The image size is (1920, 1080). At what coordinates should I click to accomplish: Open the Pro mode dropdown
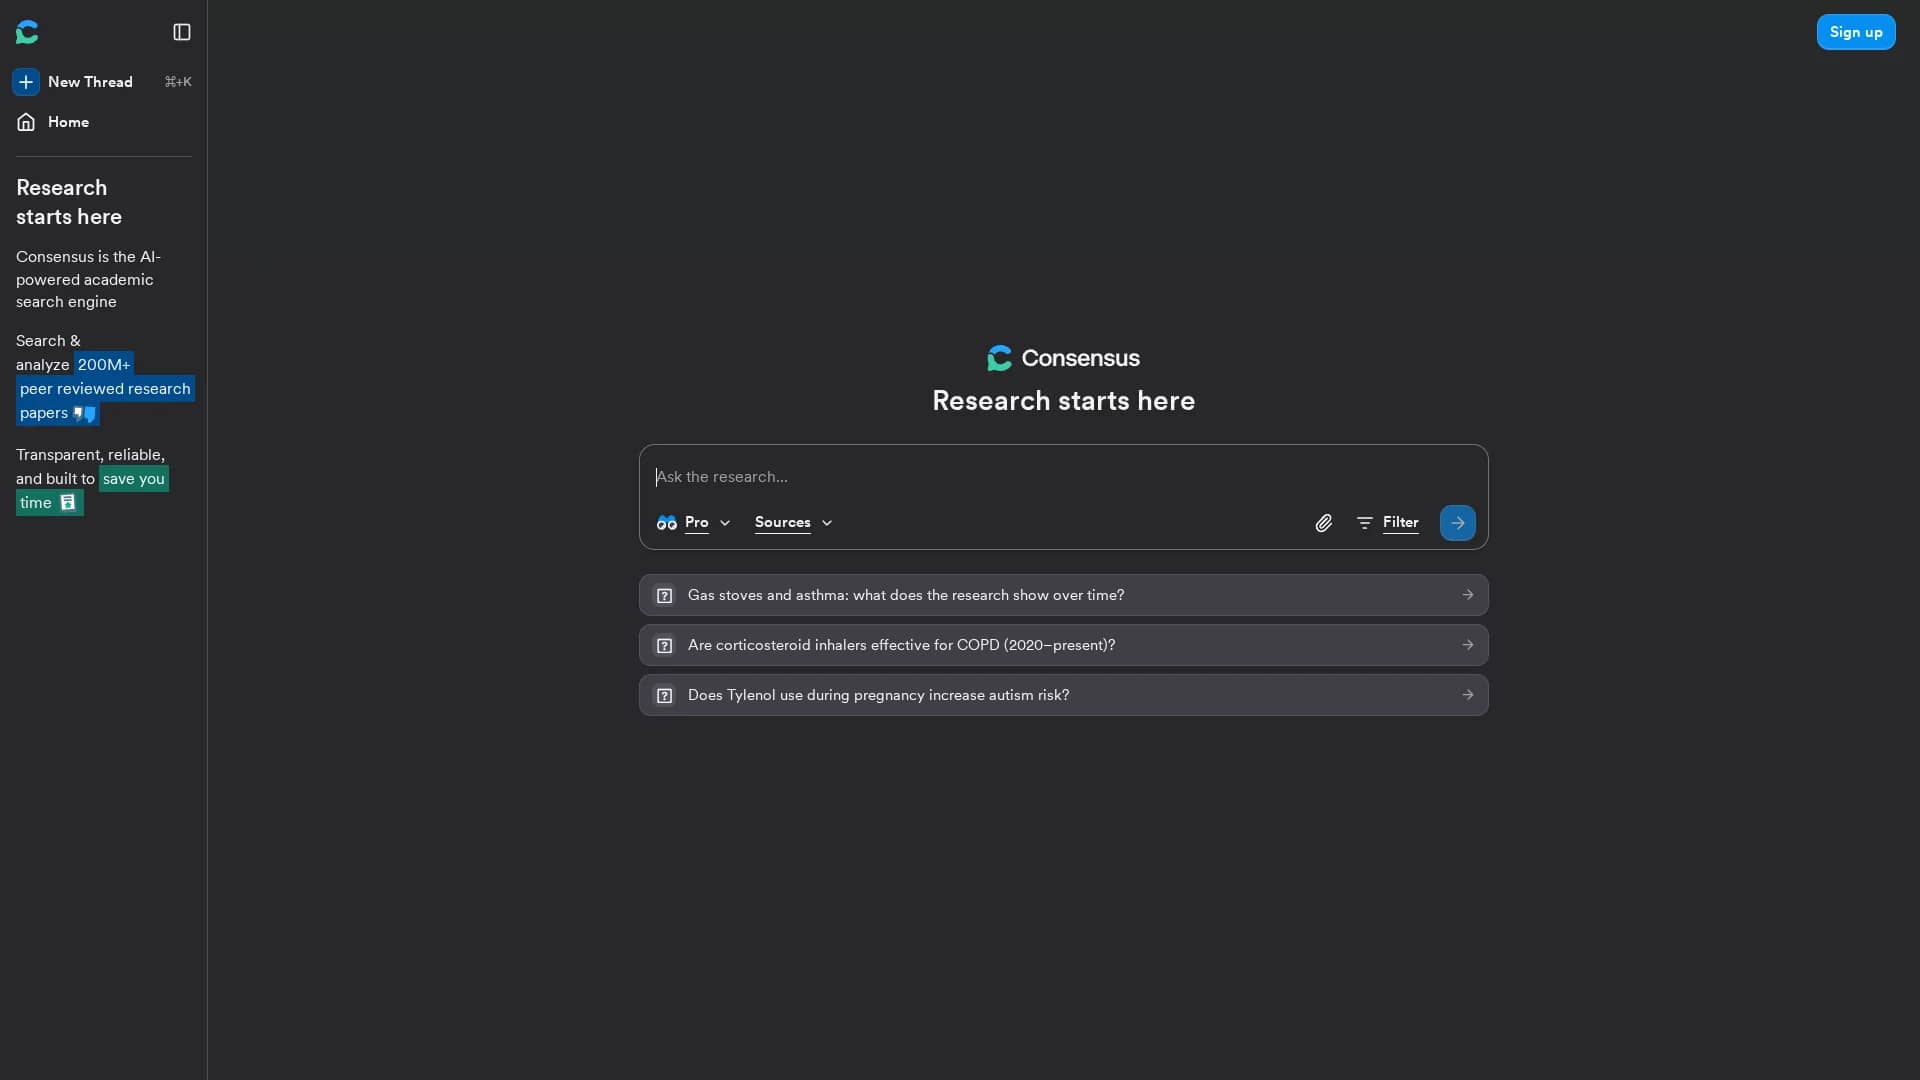click(x=693, y=523)
